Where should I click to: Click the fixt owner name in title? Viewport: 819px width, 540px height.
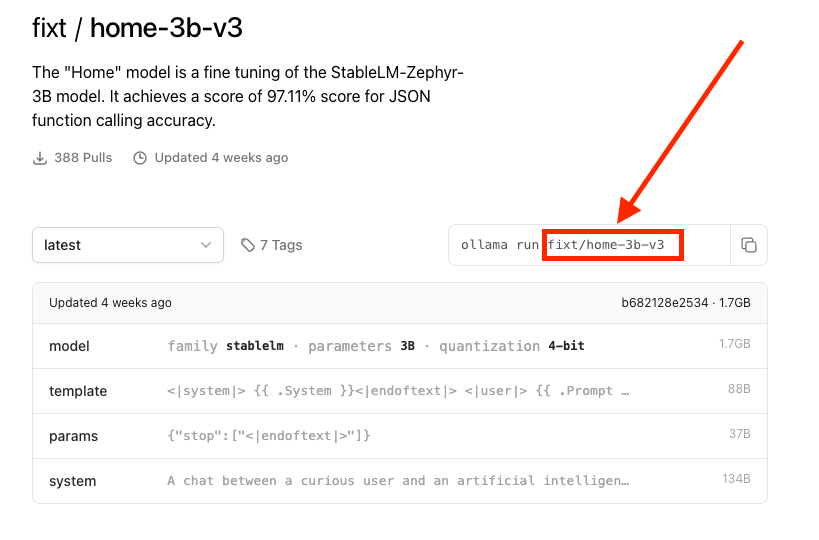tap(49, 28)
